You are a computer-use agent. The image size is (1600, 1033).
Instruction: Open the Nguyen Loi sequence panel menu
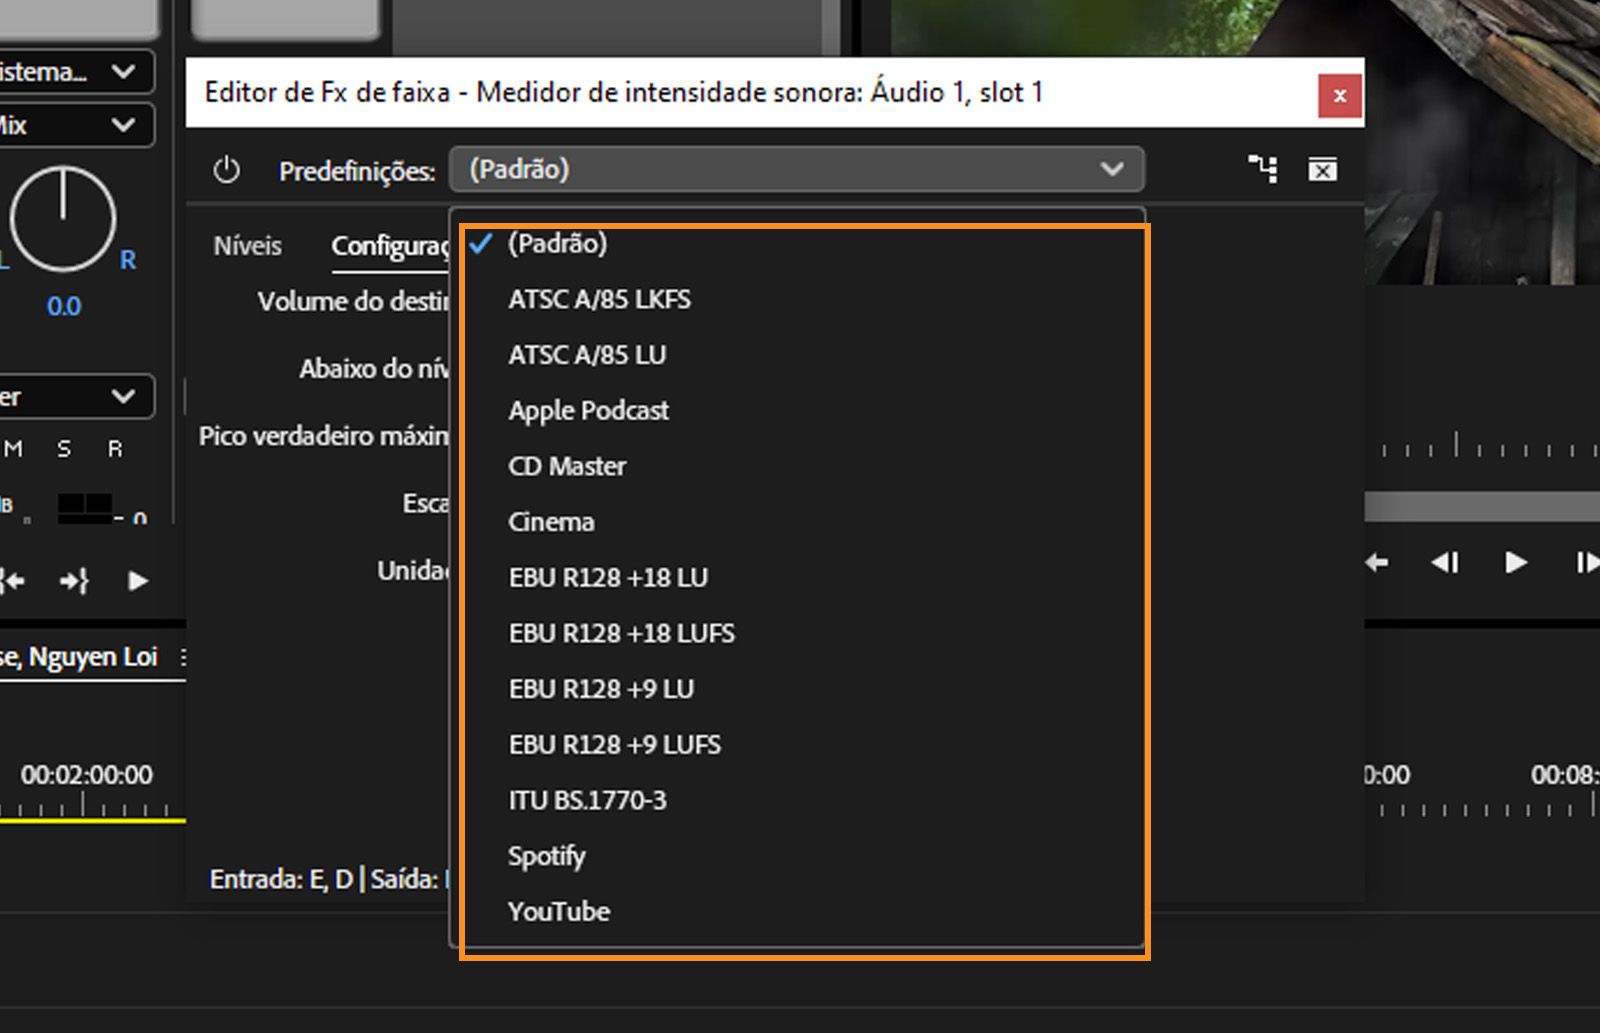183,657
